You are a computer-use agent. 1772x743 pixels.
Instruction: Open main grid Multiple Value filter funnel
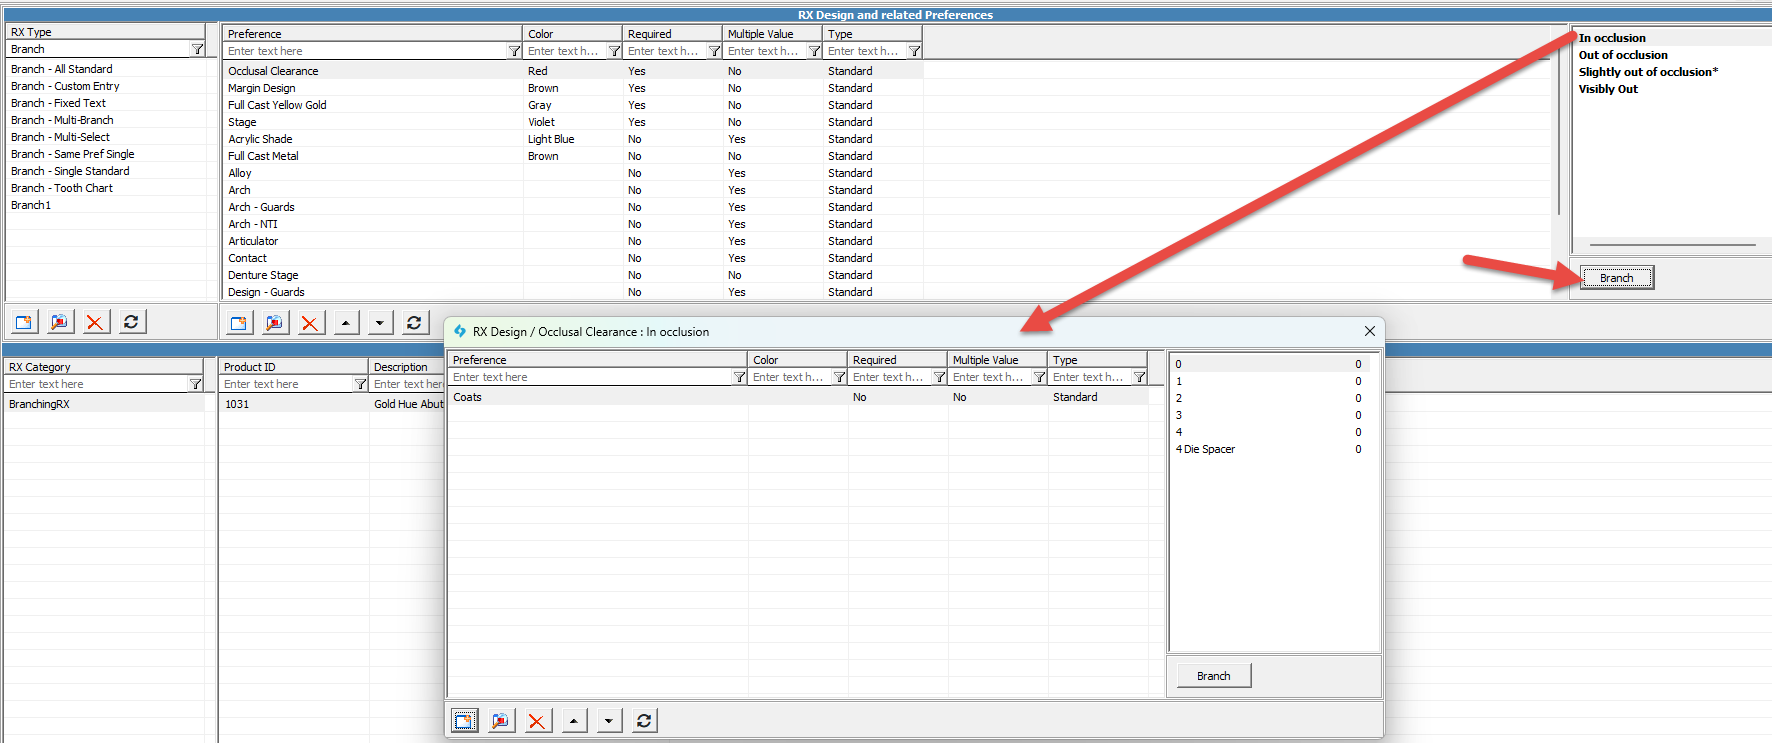[x=814, y=51]
